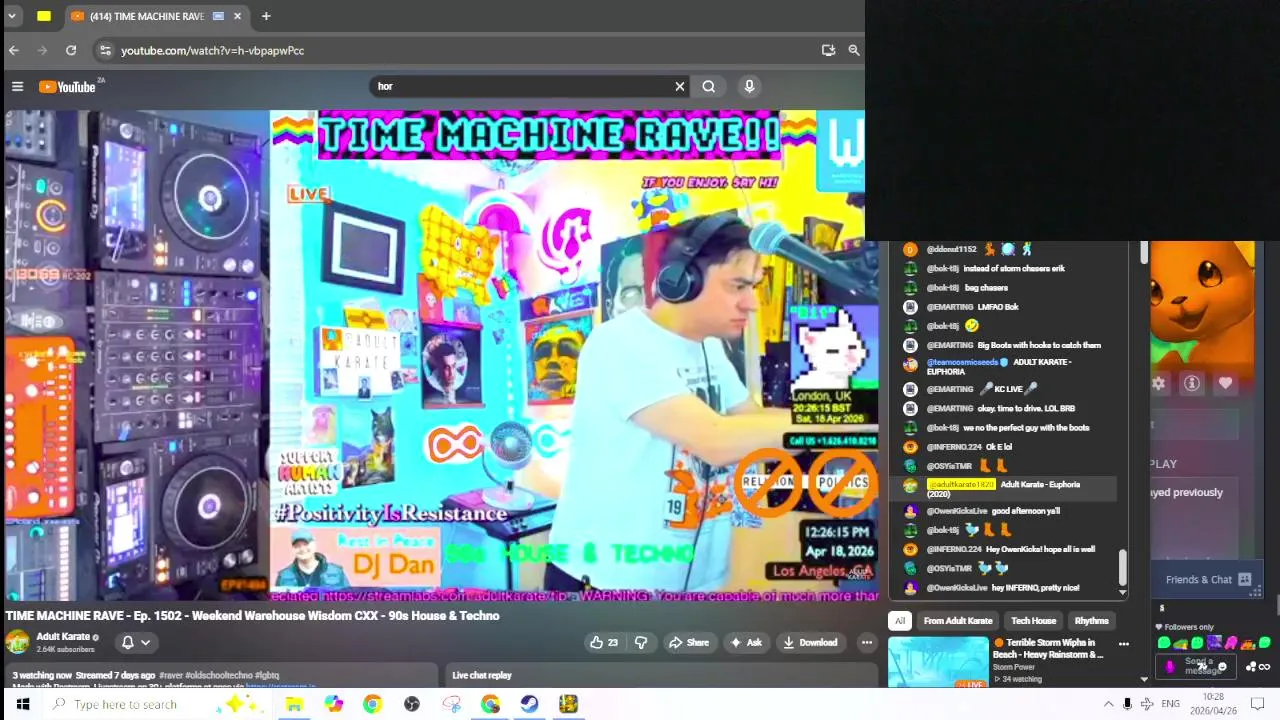This screenshot has width=1280, height=720.
Task: Open the Copilot icon on taskbar
Action: [x=333, y=704]
